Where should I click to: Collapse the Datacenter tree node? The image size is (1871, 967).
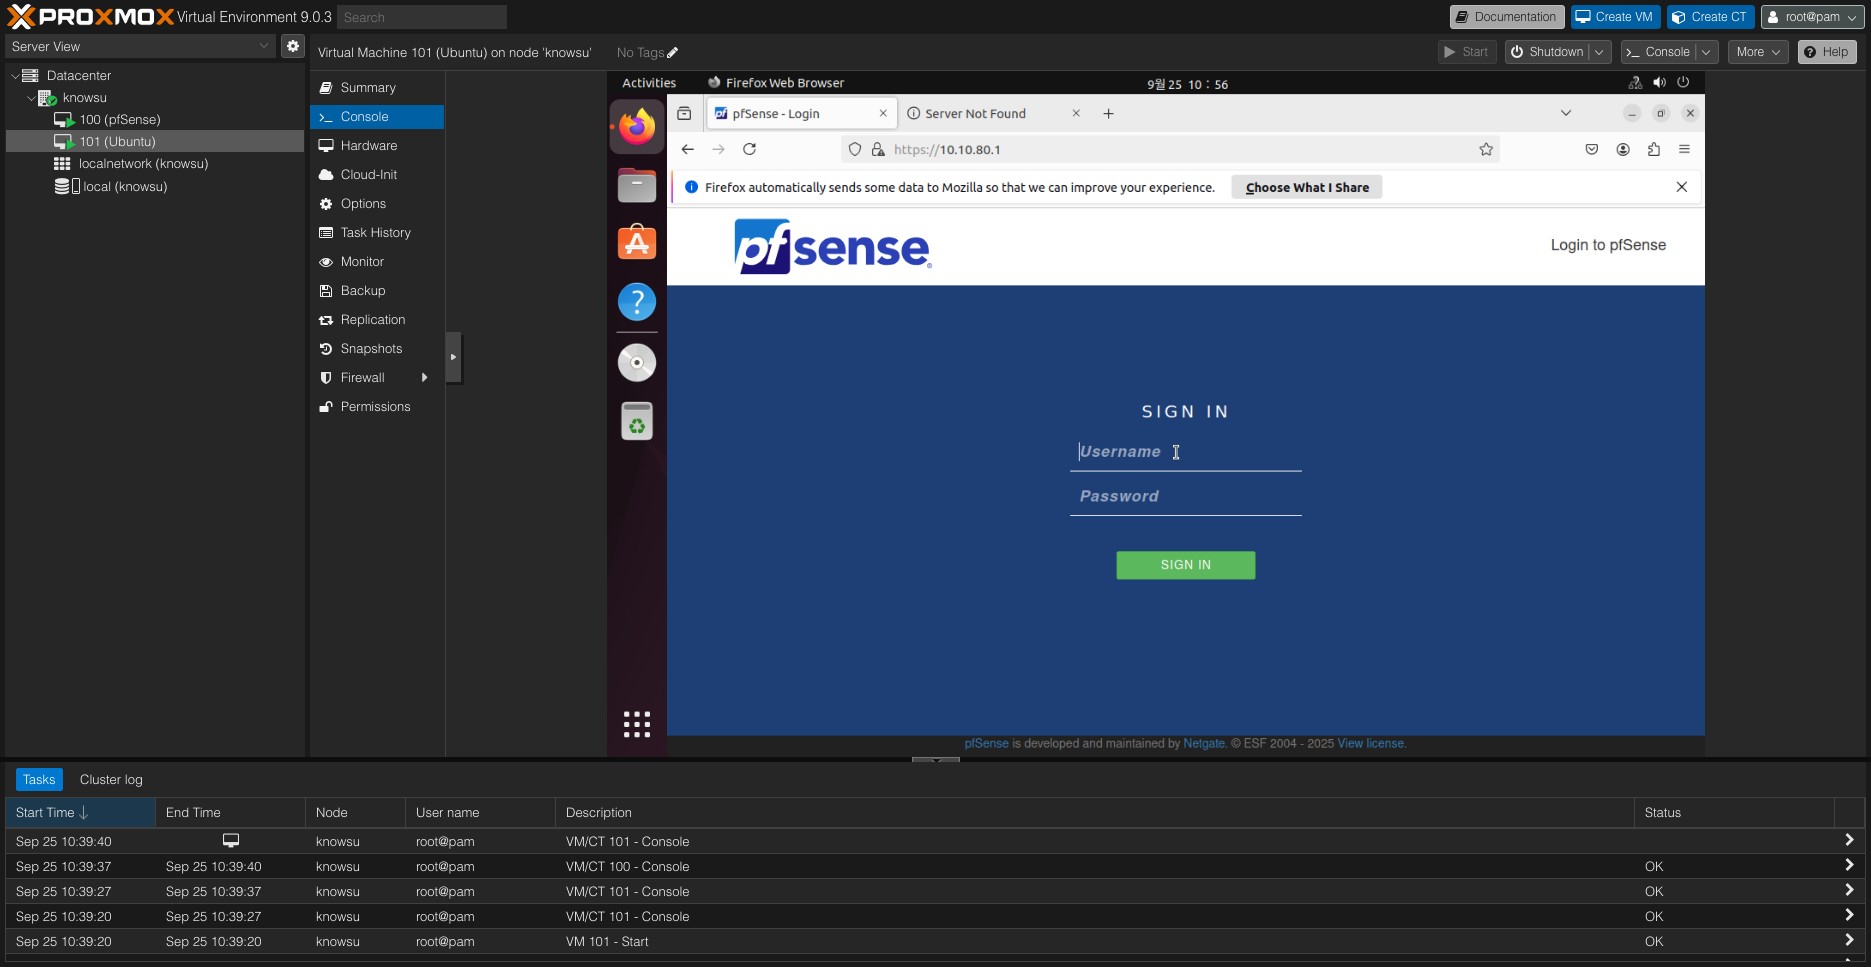[15, 76]
